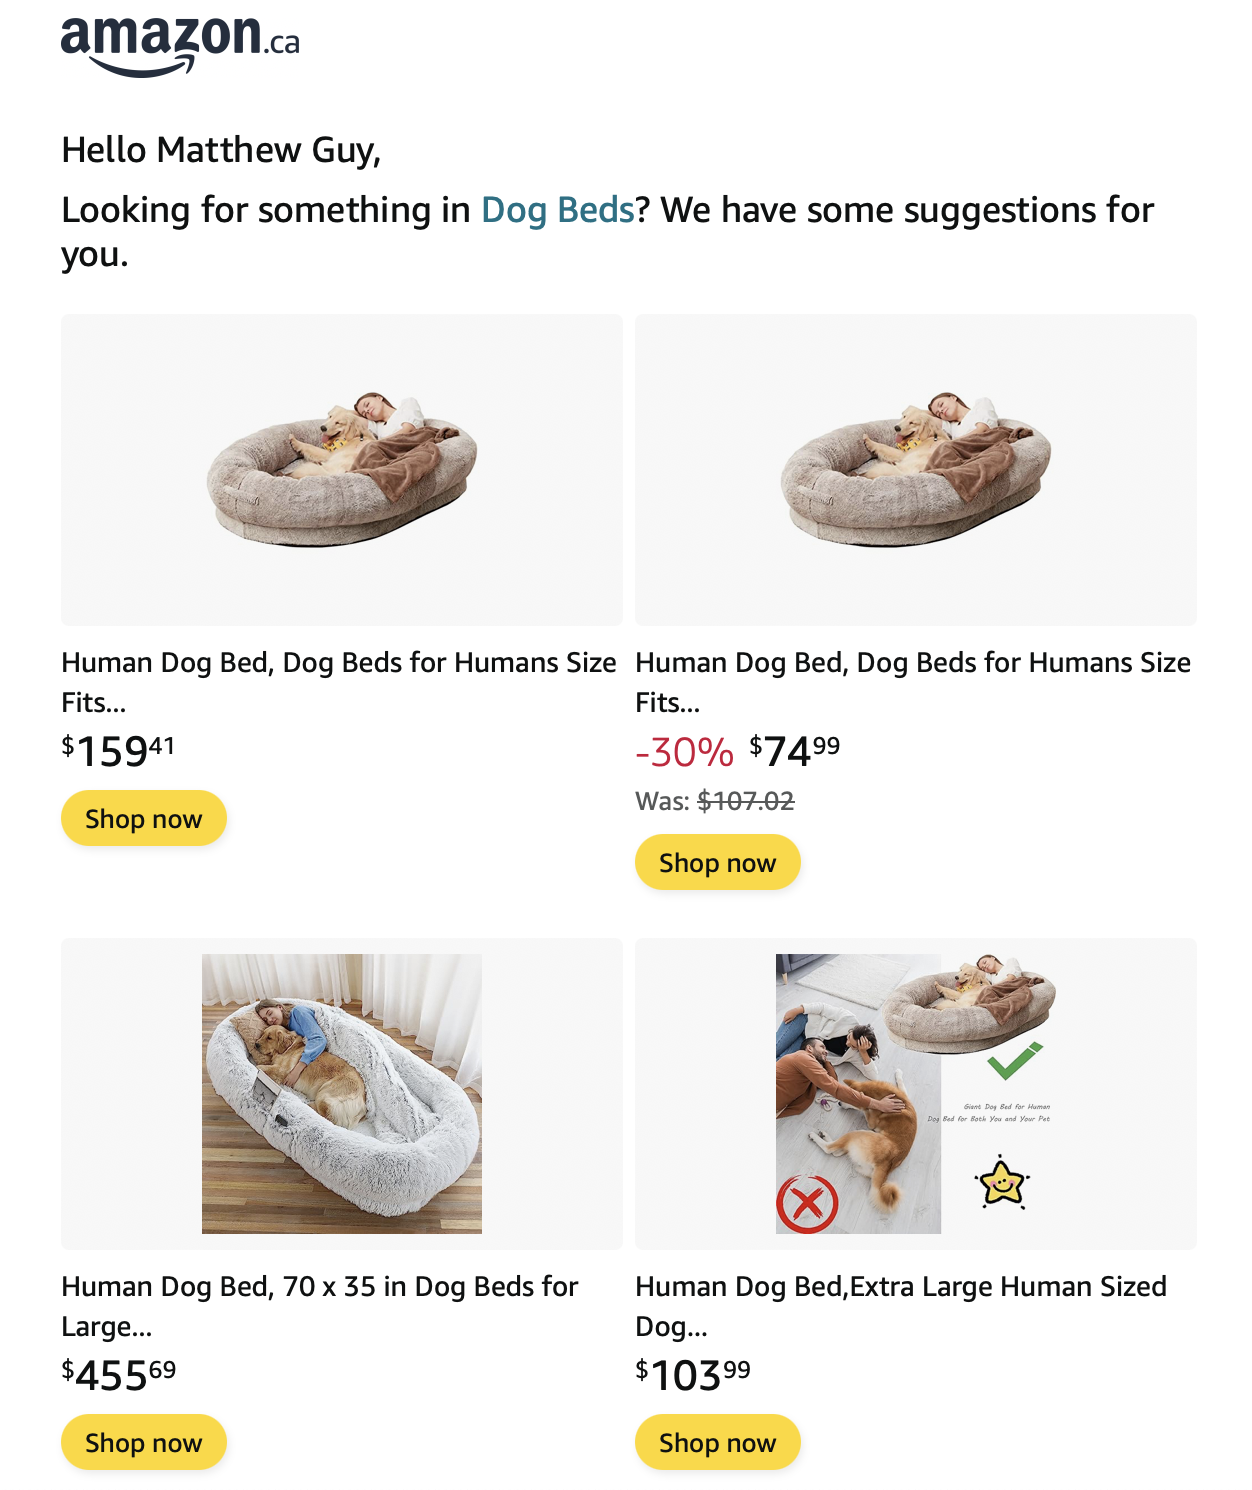Click the $455.69 price
This screenshot has width=1252, height=1490.
(118, 1376)
